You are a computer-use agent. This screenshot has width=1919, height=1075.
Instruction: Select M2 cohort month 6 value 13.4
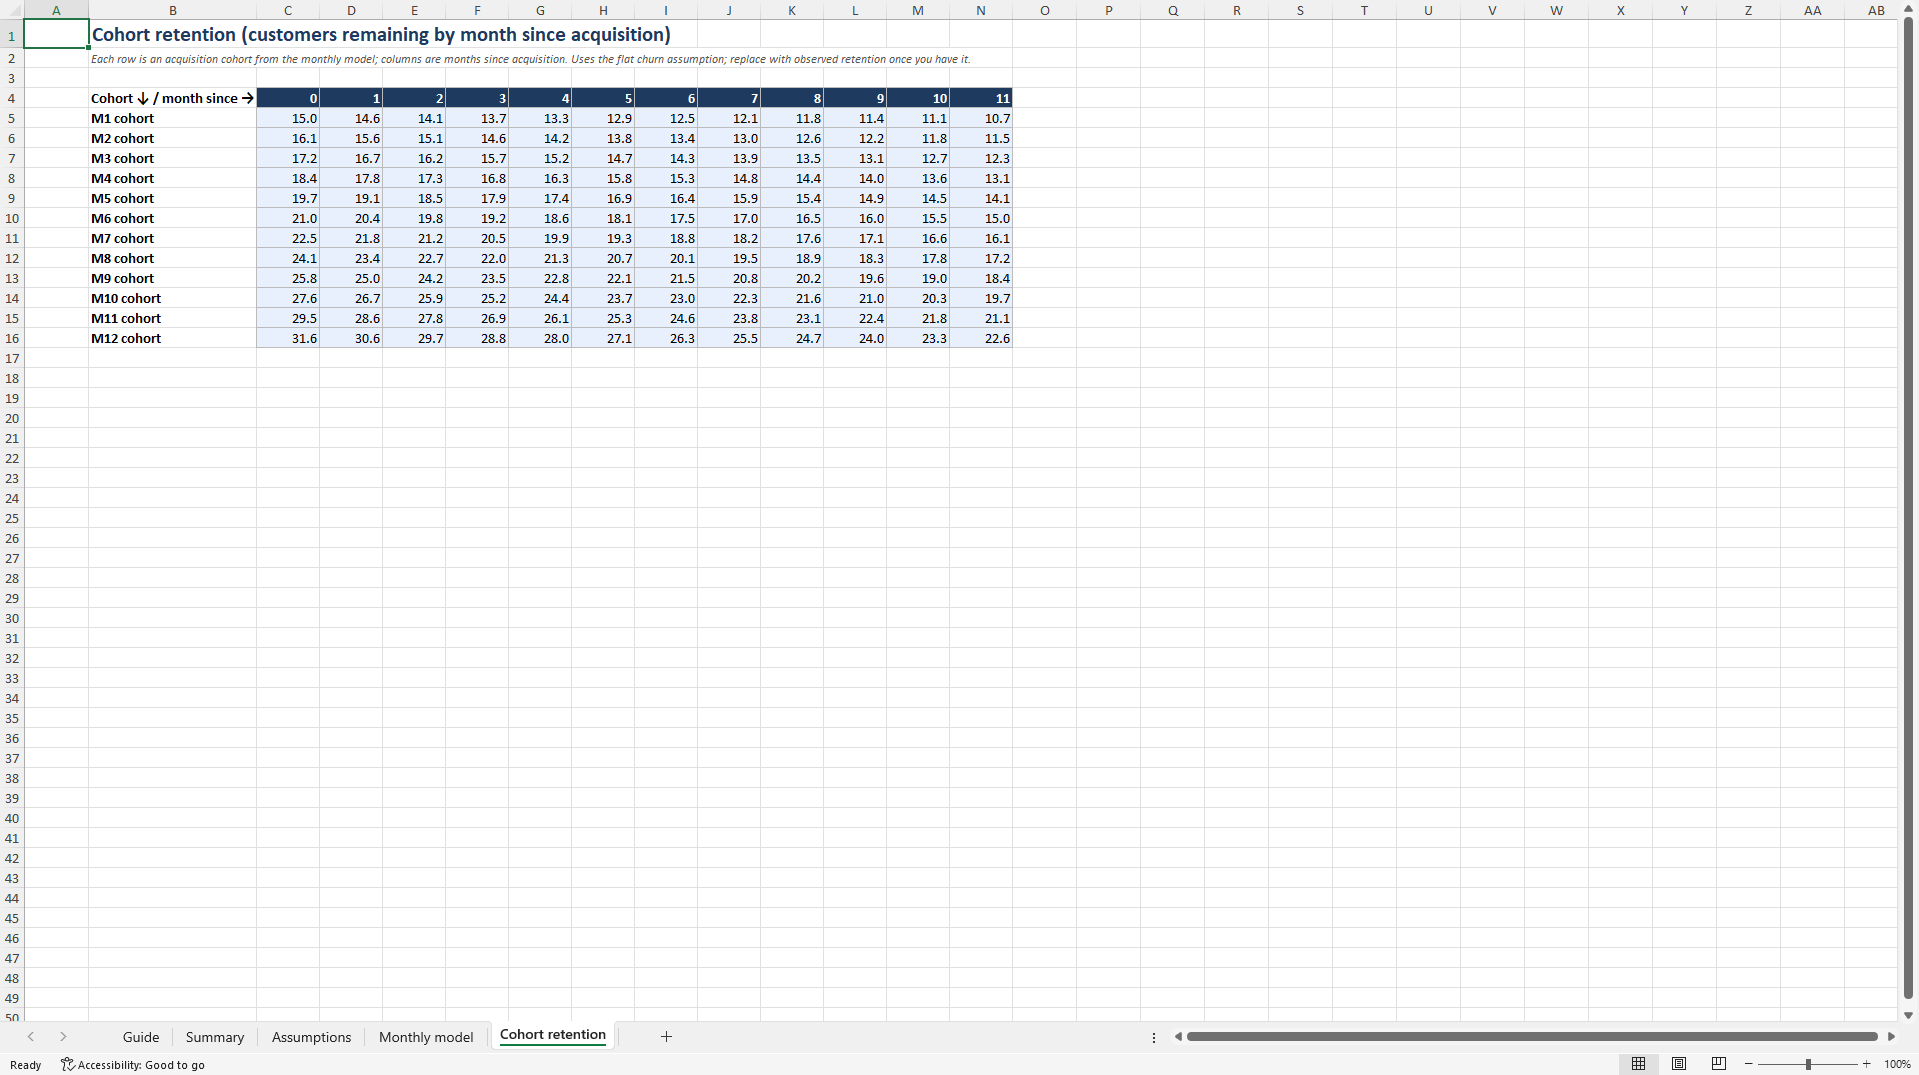(x=666, y=138)
